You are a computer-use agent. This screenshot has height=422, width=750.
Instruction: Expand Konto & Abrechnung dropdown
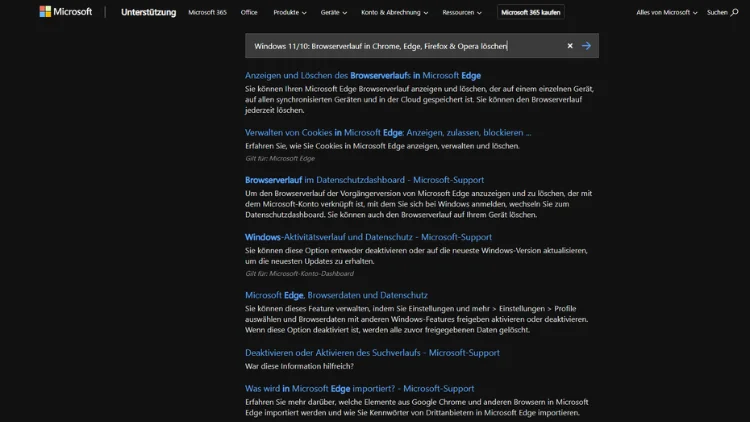point(395,12)
